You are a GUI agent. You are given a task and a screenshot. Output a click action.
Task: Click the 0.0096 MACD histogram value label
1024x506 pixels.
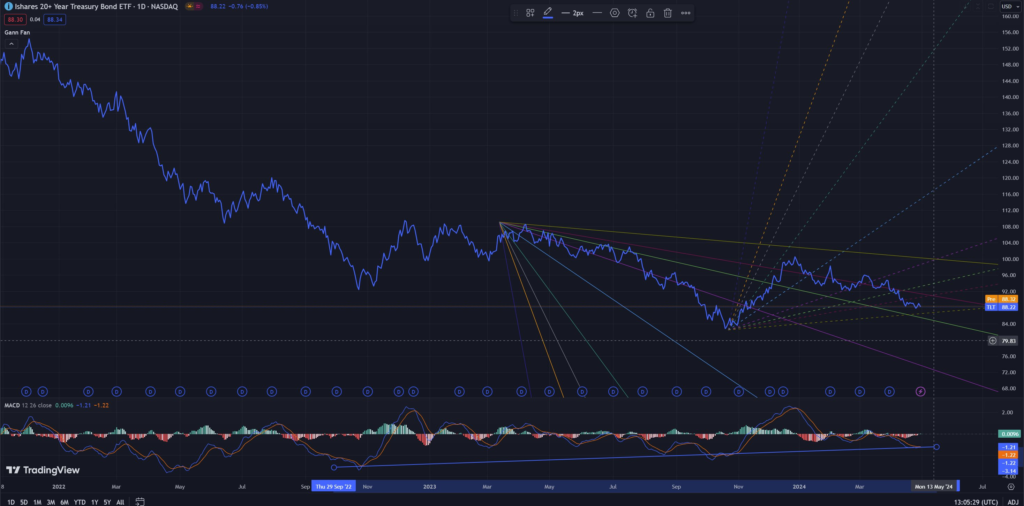1010,434
